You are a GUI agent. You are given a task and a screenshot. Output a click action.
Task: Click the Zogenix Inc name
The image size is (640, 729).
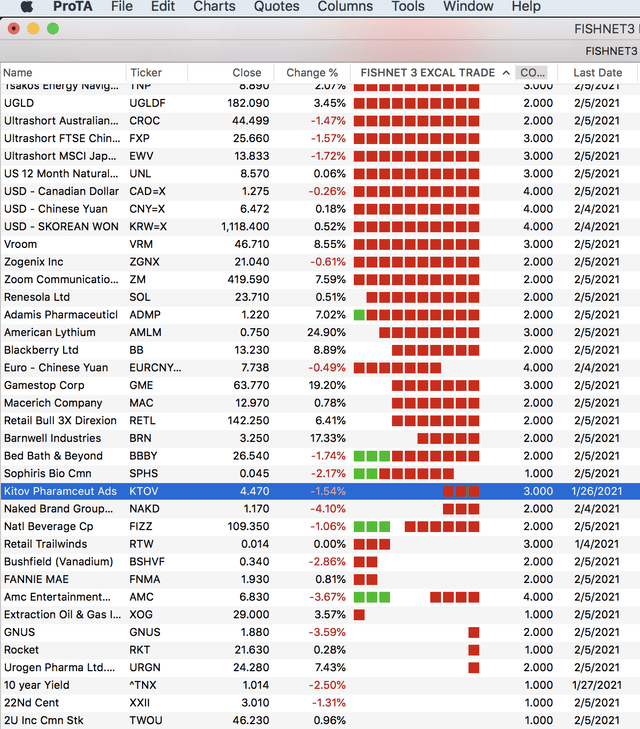click(x=33, y=262)
